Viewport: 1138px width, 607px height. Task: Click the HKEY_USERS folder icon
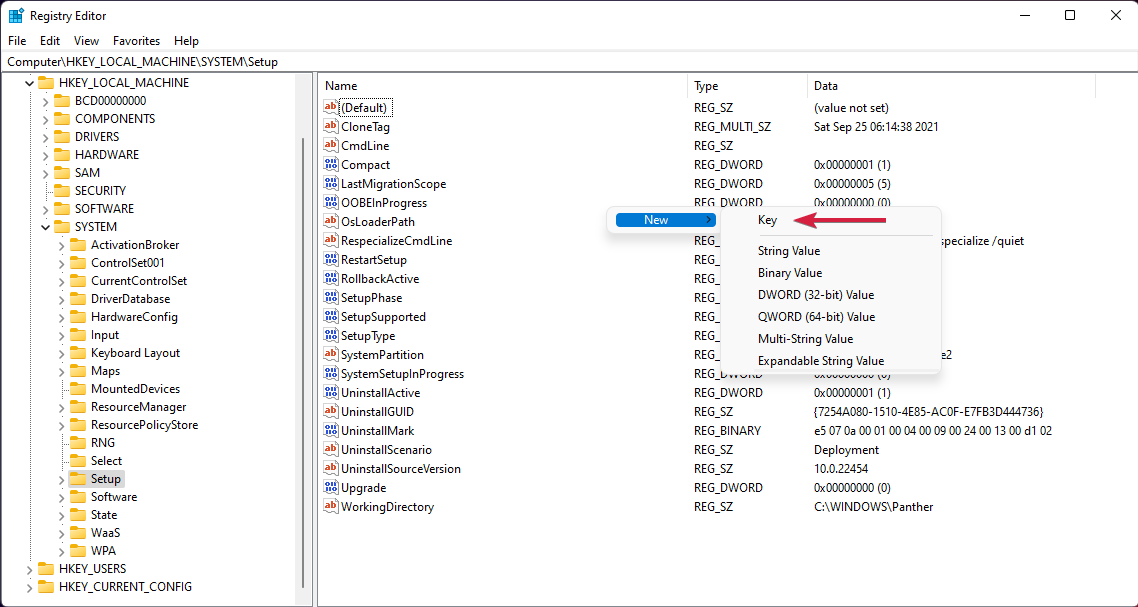(47, 568)
